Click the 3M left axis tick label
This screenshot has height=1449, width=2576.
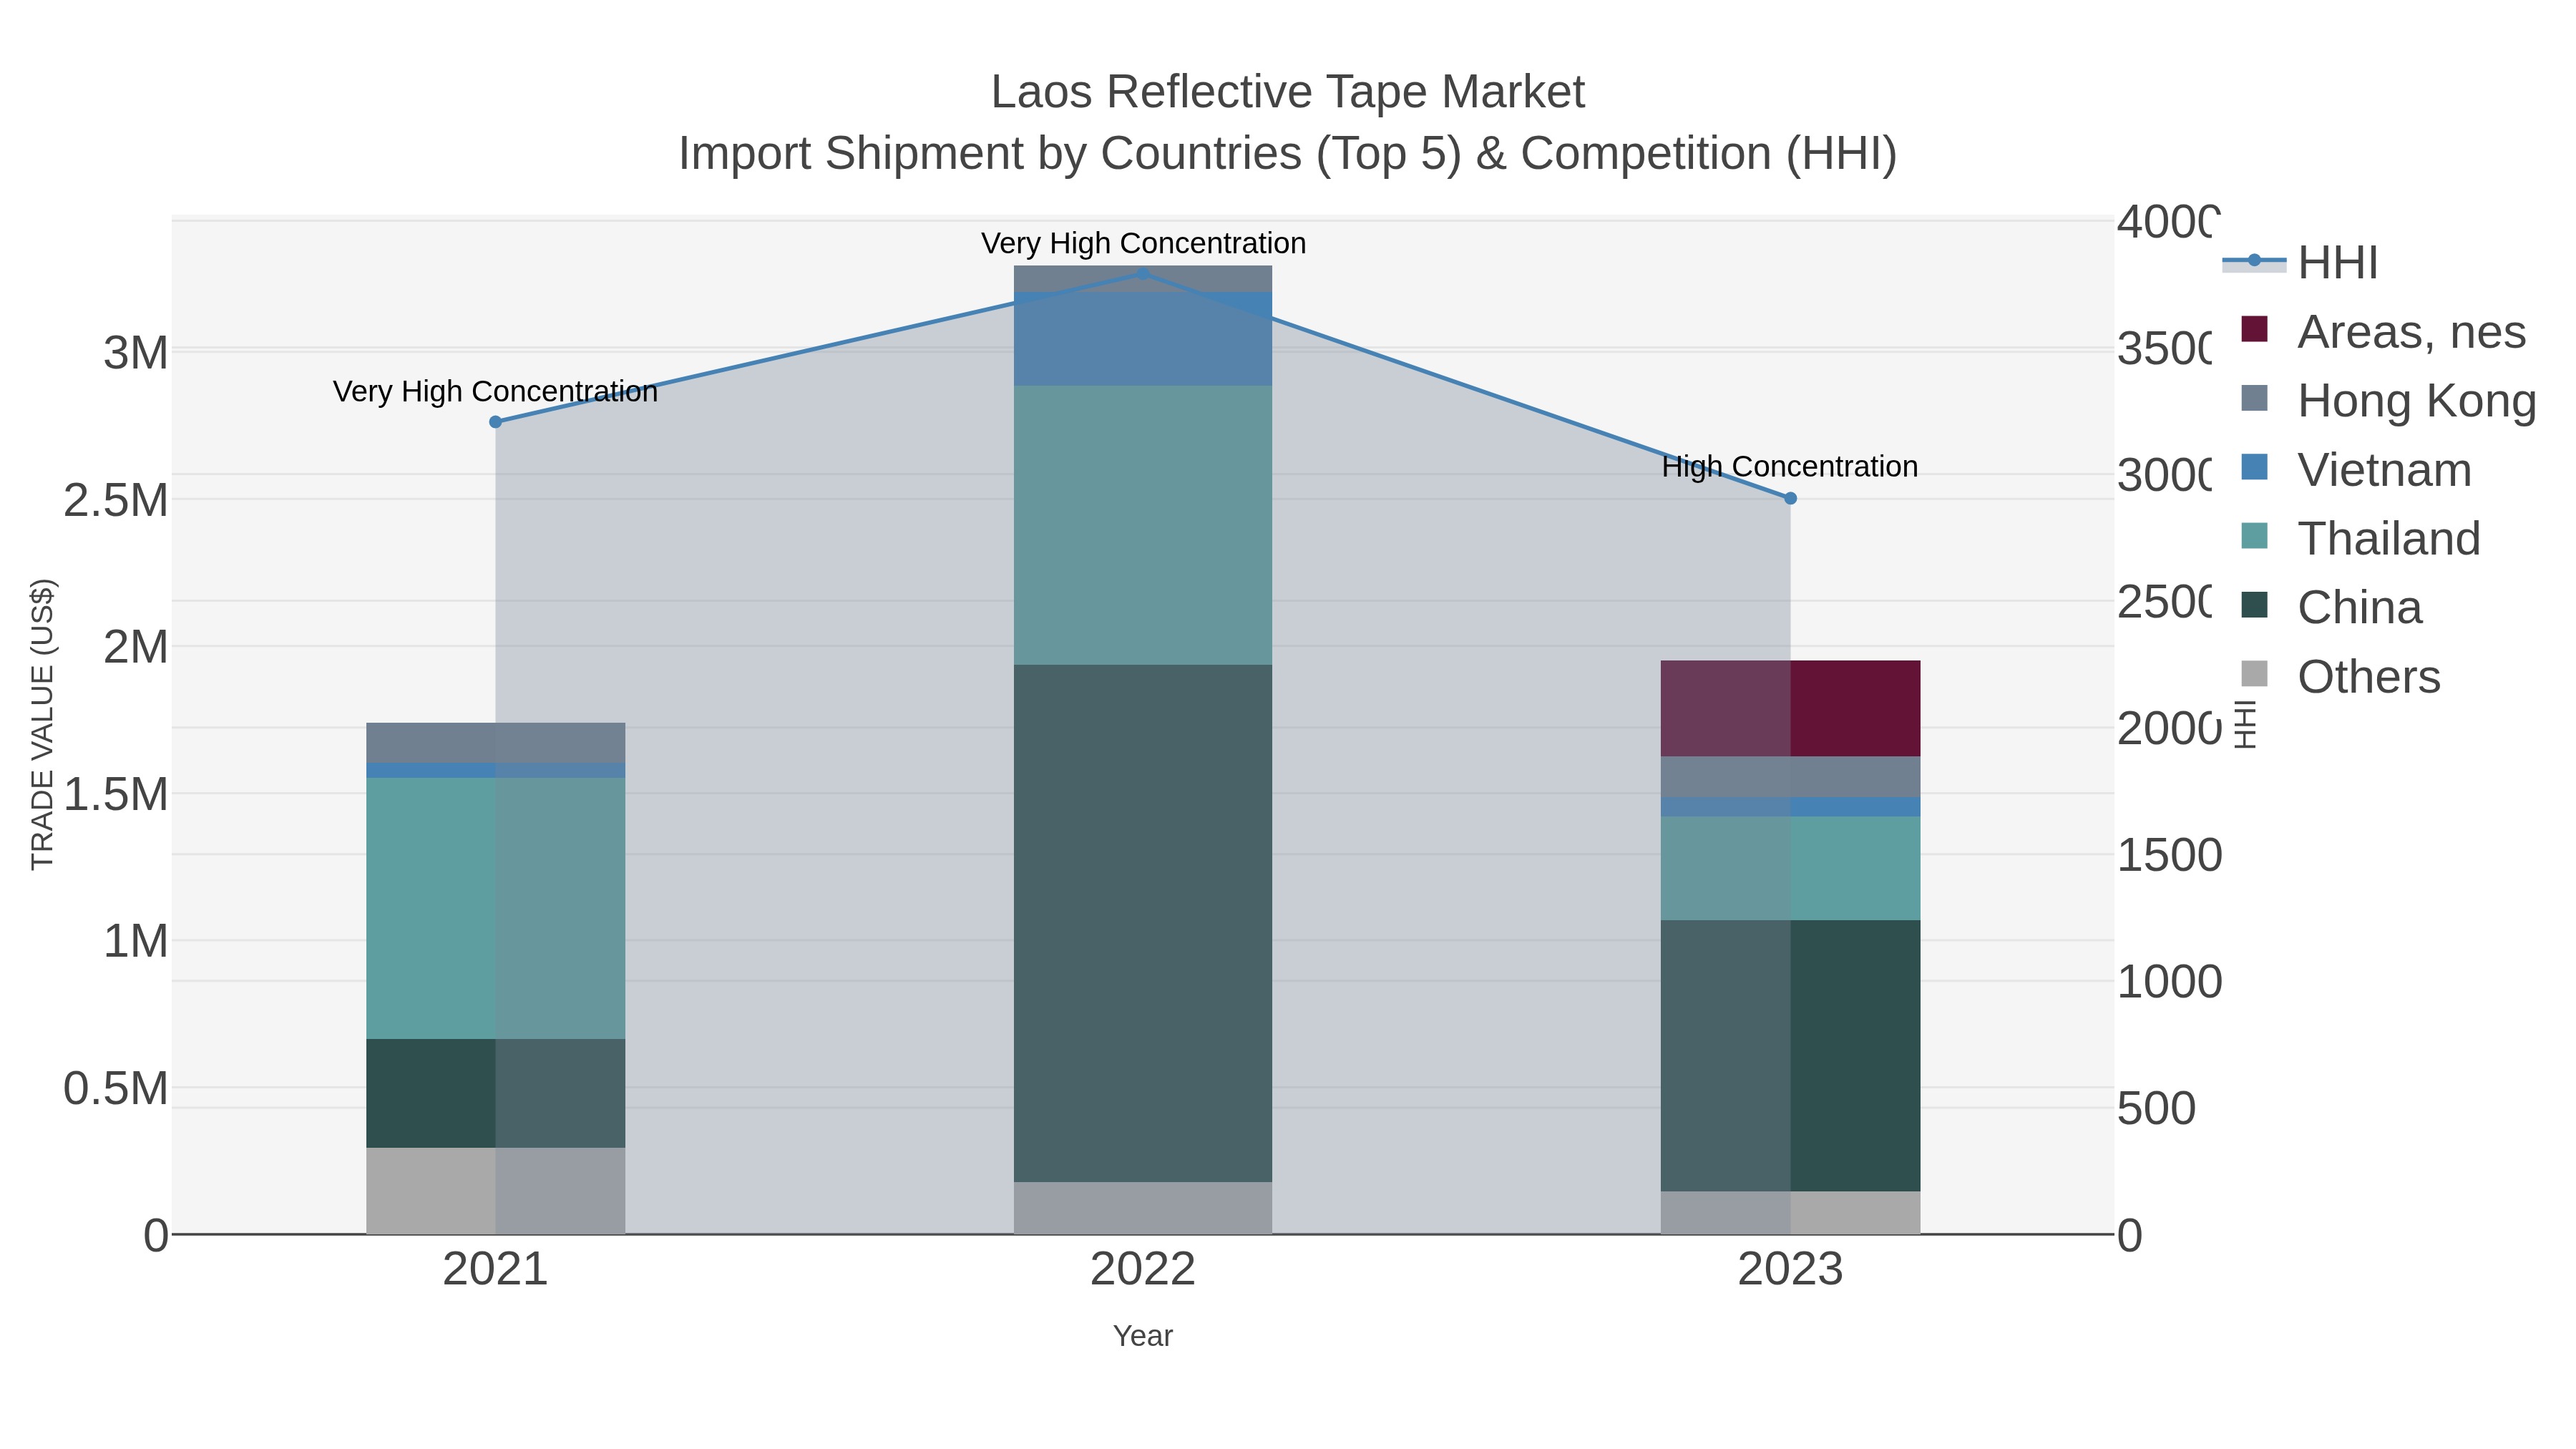coord(136,353)
